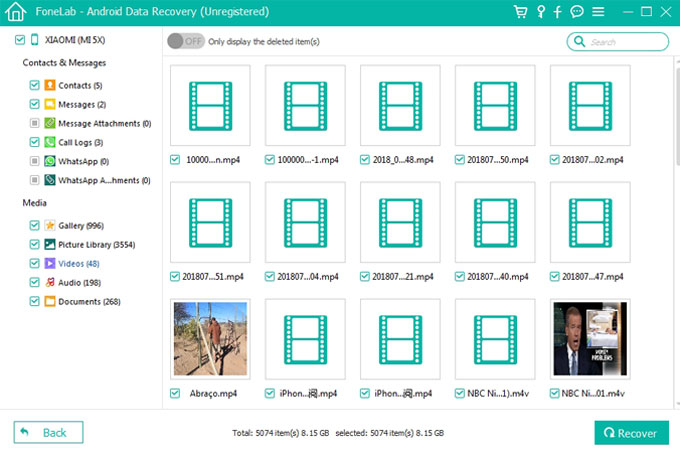
Task: Uncheck the Audio (198) checkbox
Action: tap(34, 282)
